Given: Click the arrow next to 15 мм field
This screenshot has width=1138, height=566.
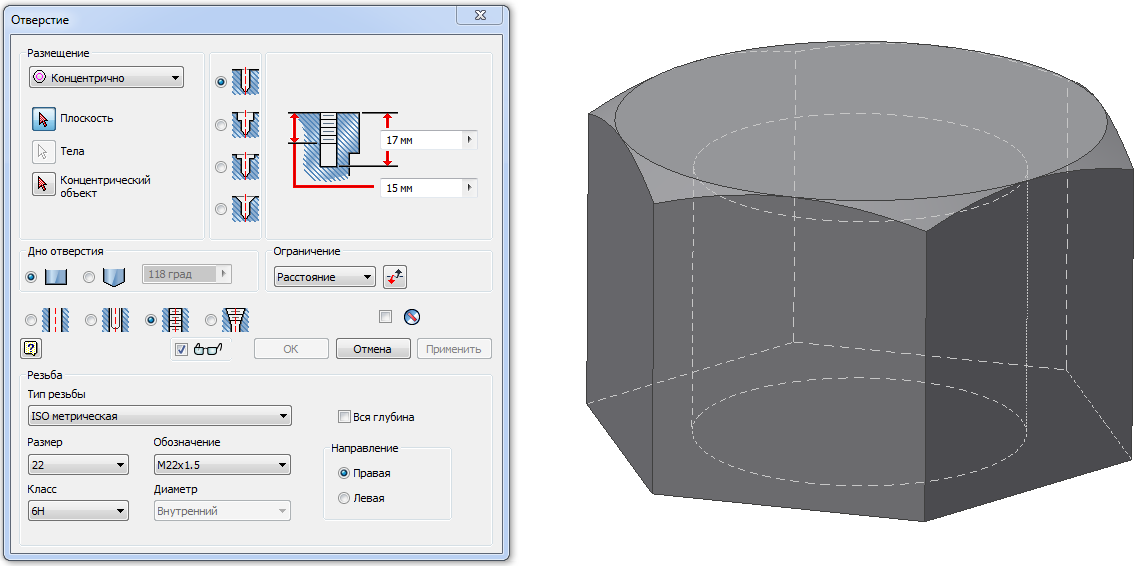Looking at the screenshot, I should click(x=470, y=188).
